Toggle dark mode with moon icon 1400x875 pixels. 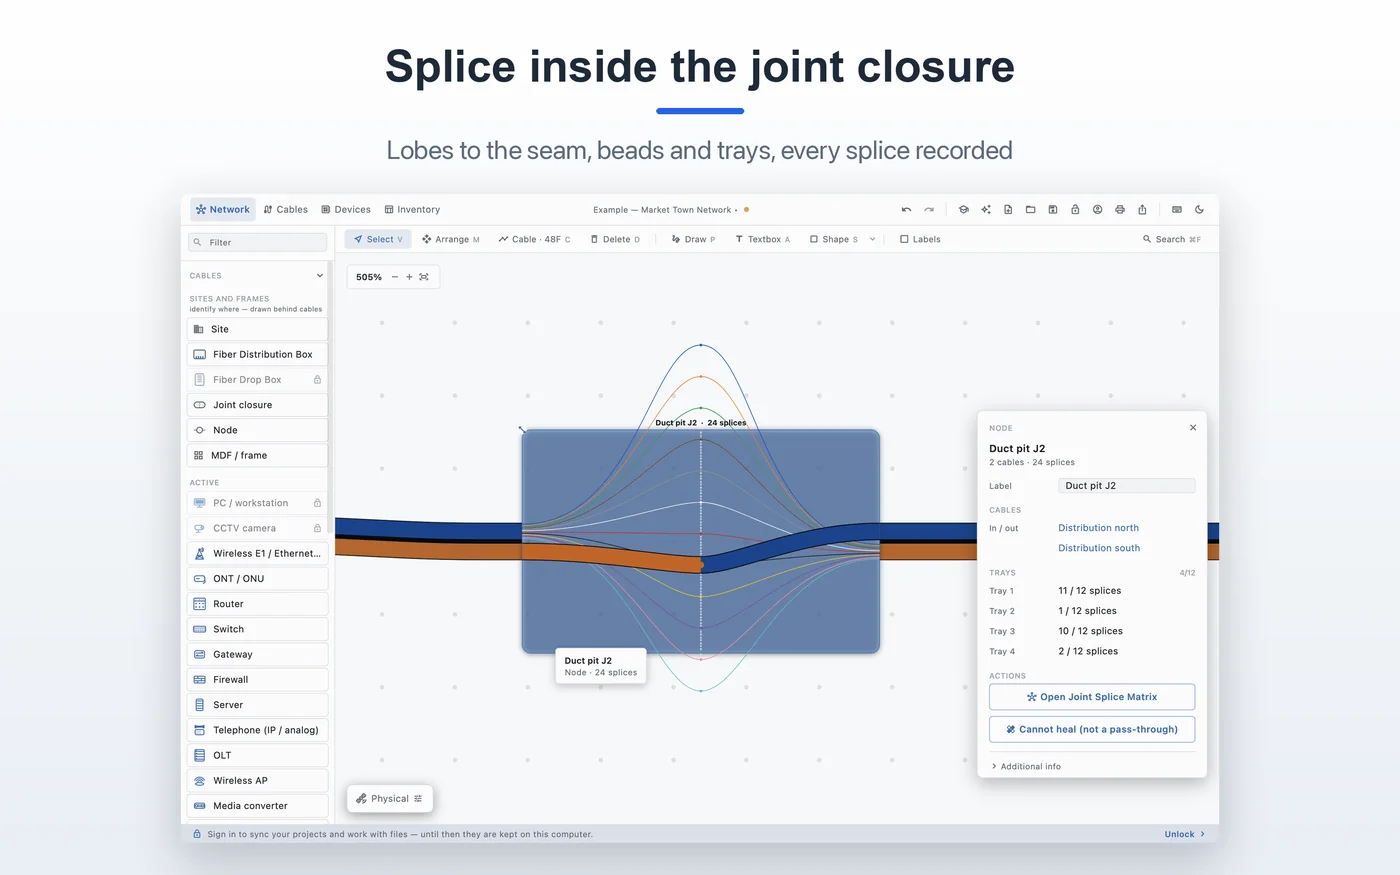(1199, 210)
